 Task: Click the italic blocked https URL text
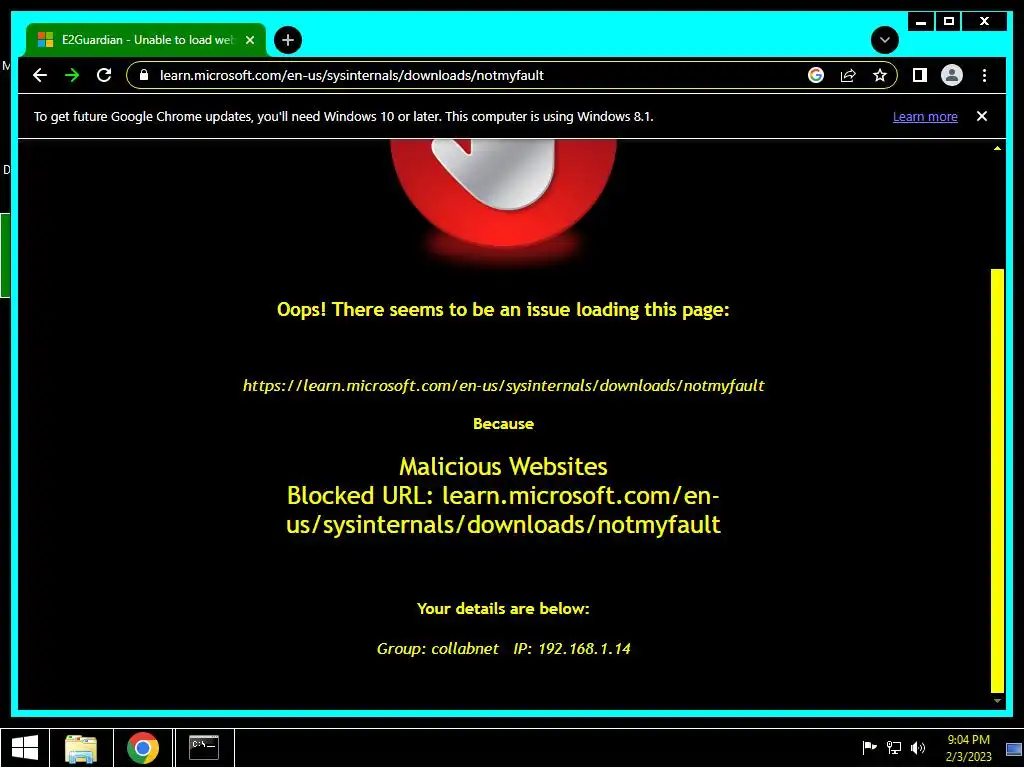coord(504,385)
